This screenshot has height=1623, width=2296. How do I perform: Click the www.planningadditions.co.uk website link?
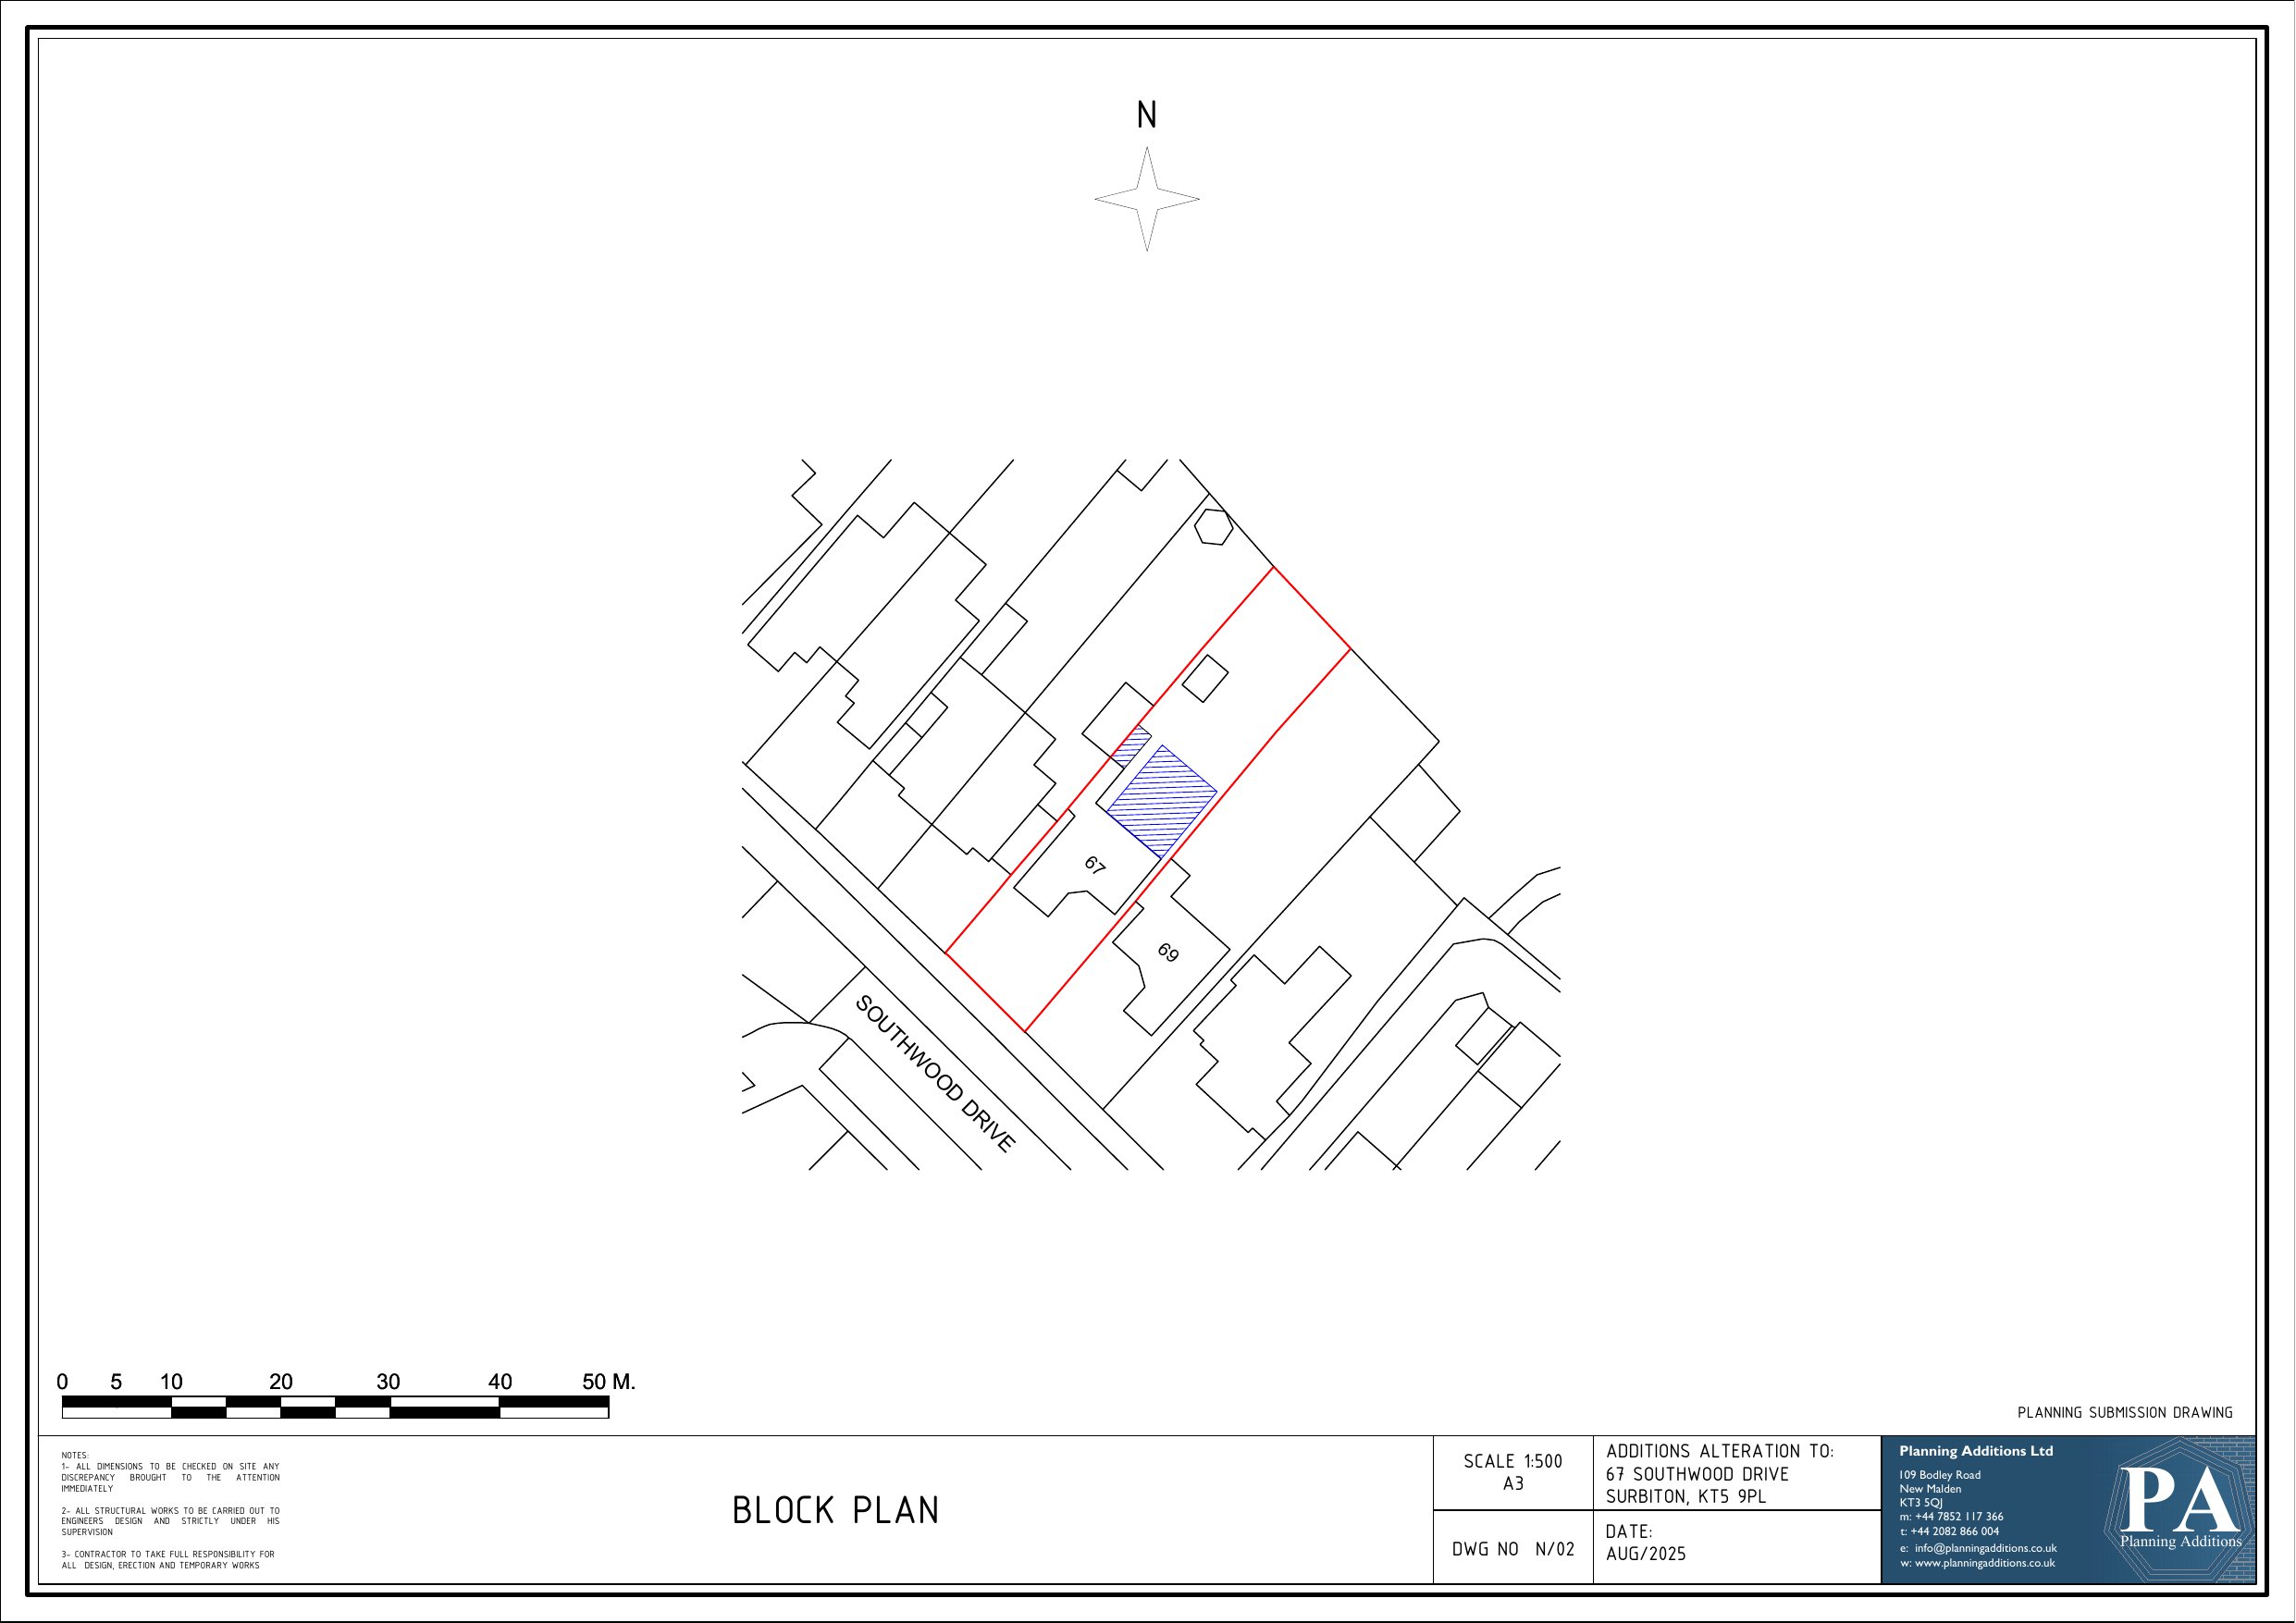tap(1984, 1563)
